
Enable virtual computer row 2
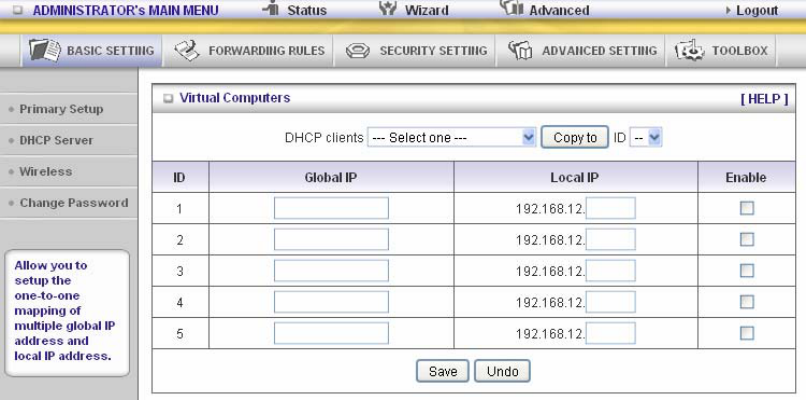point(746,240)
